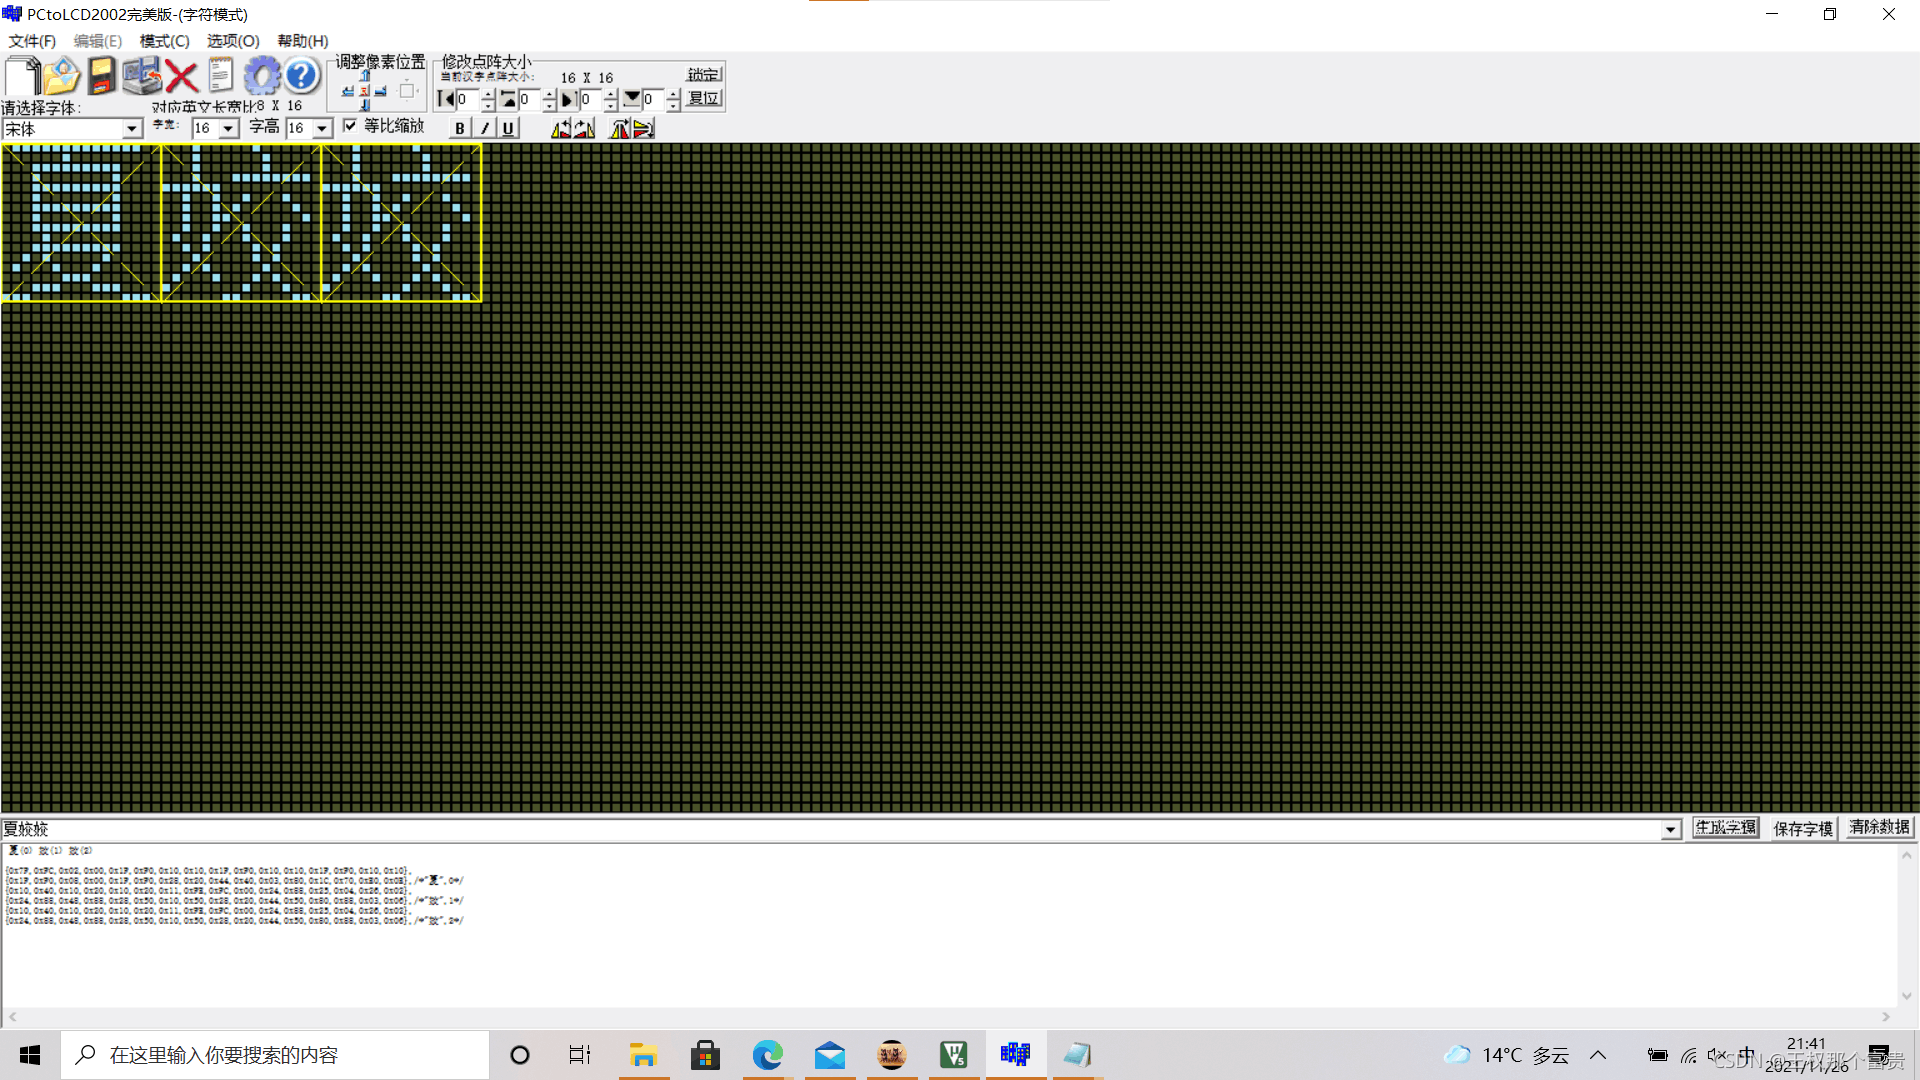Click the import/restore disk icon
1920x1080 pixels.
click(x=142, y=76)
